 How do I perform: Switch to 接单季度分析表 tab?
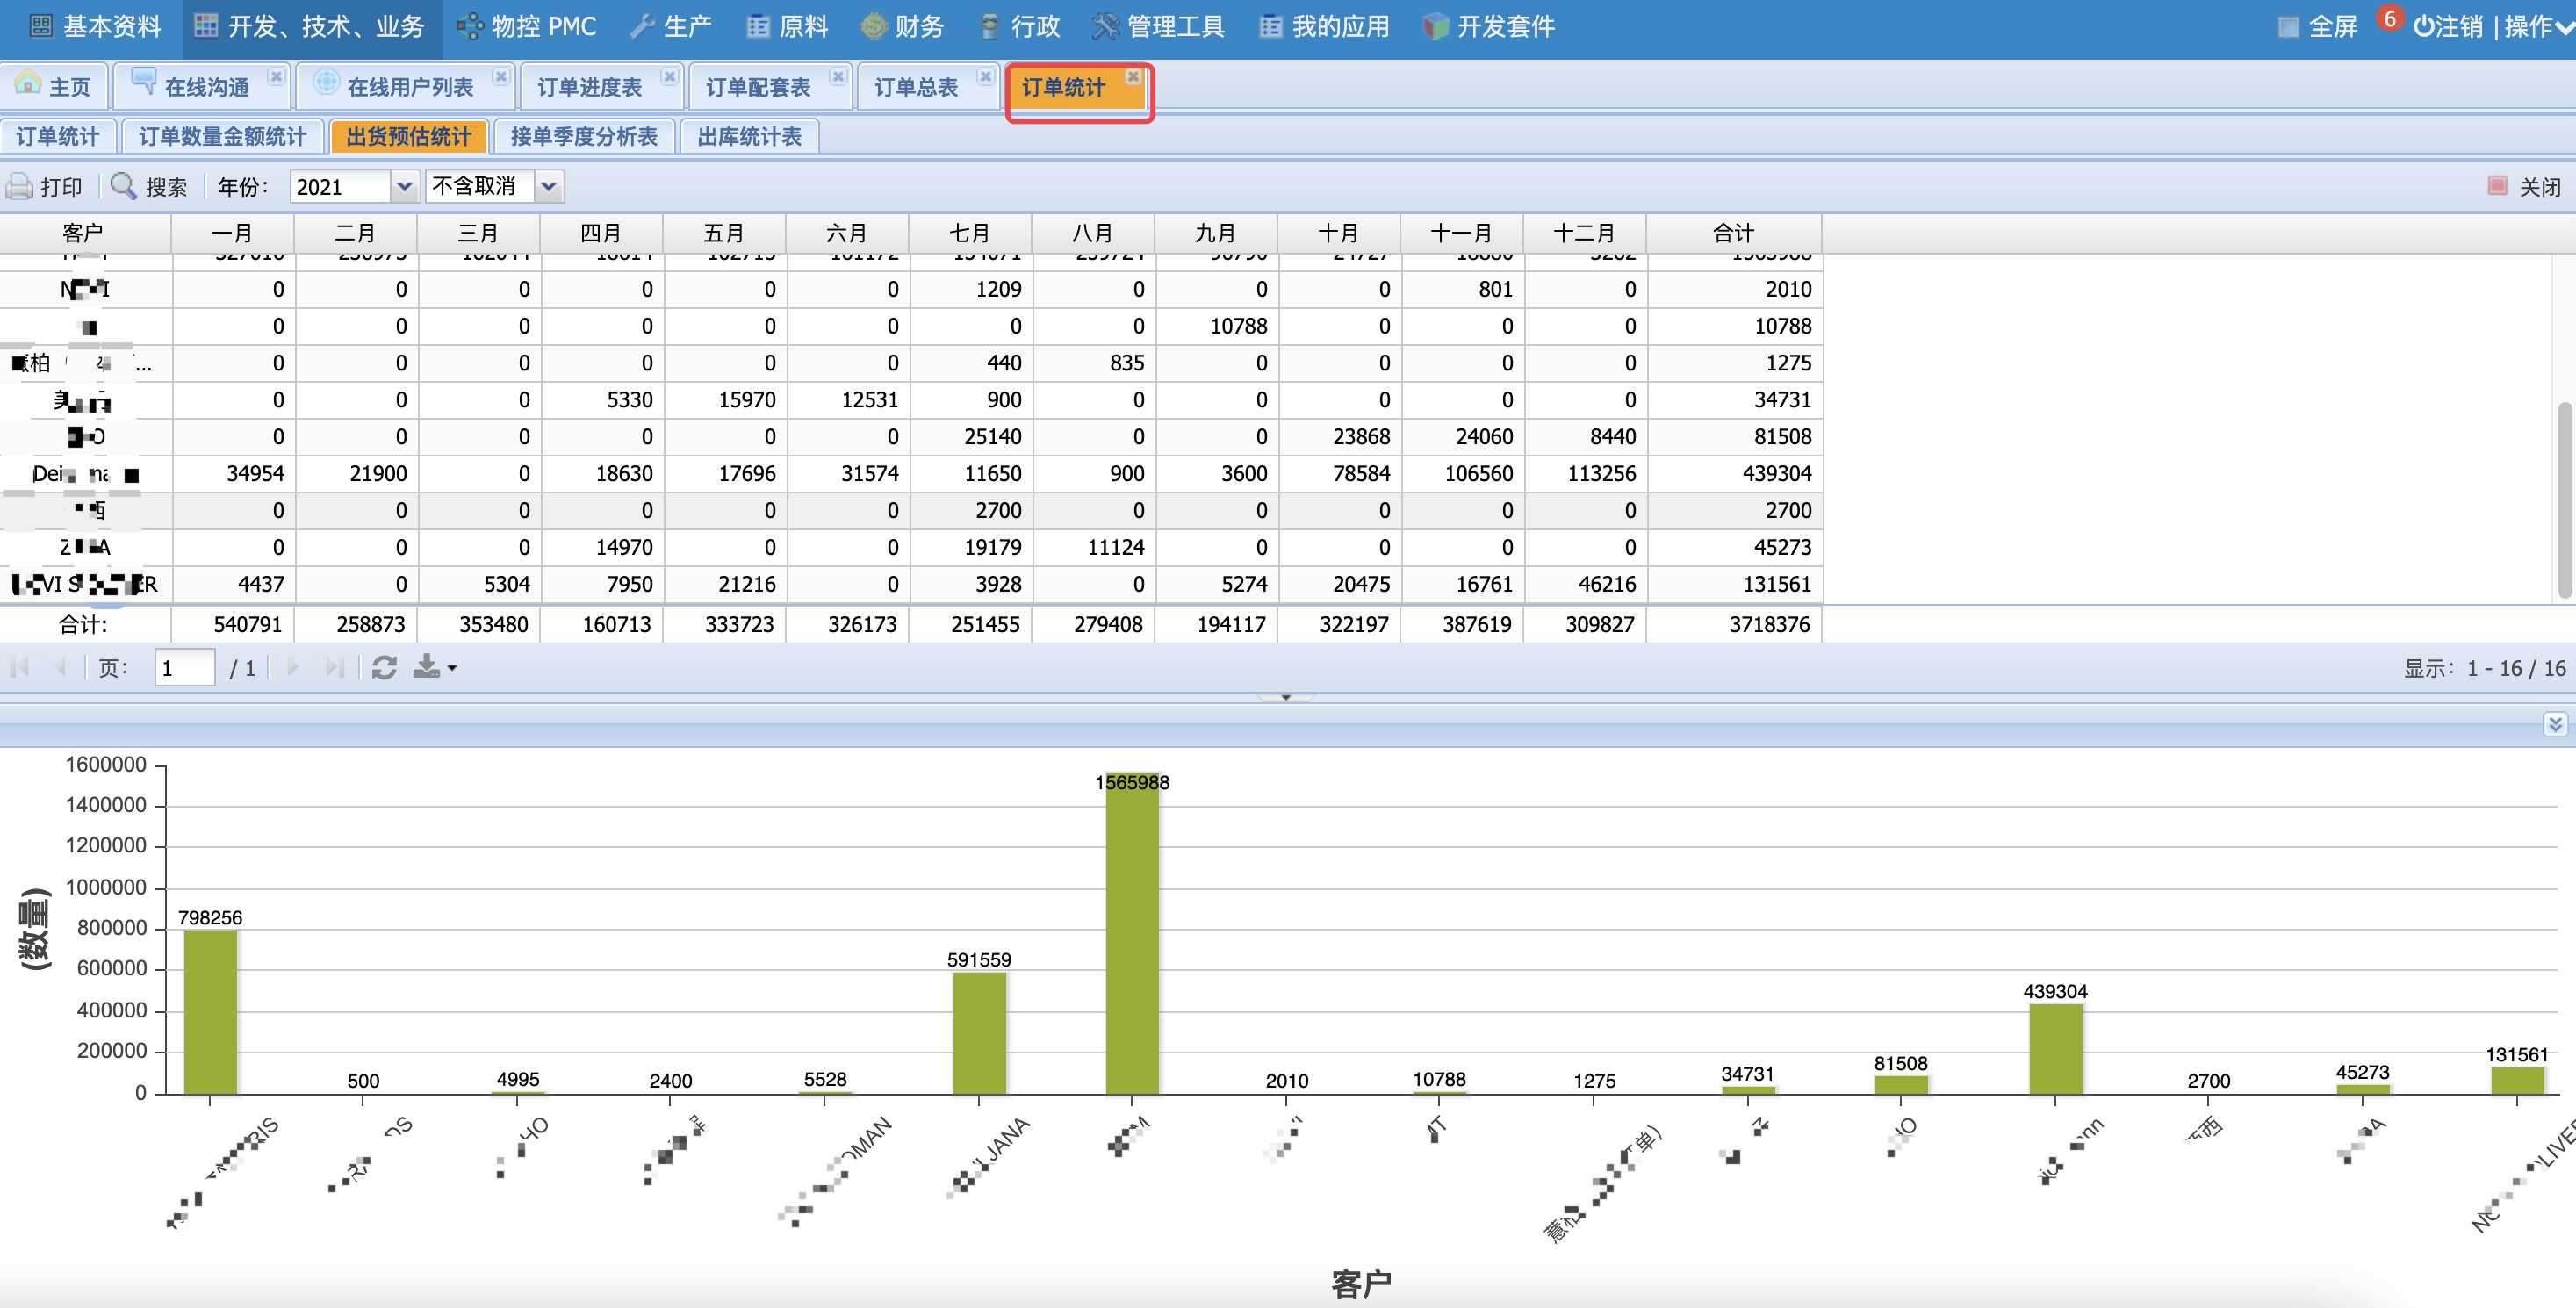tap(584, 137)
